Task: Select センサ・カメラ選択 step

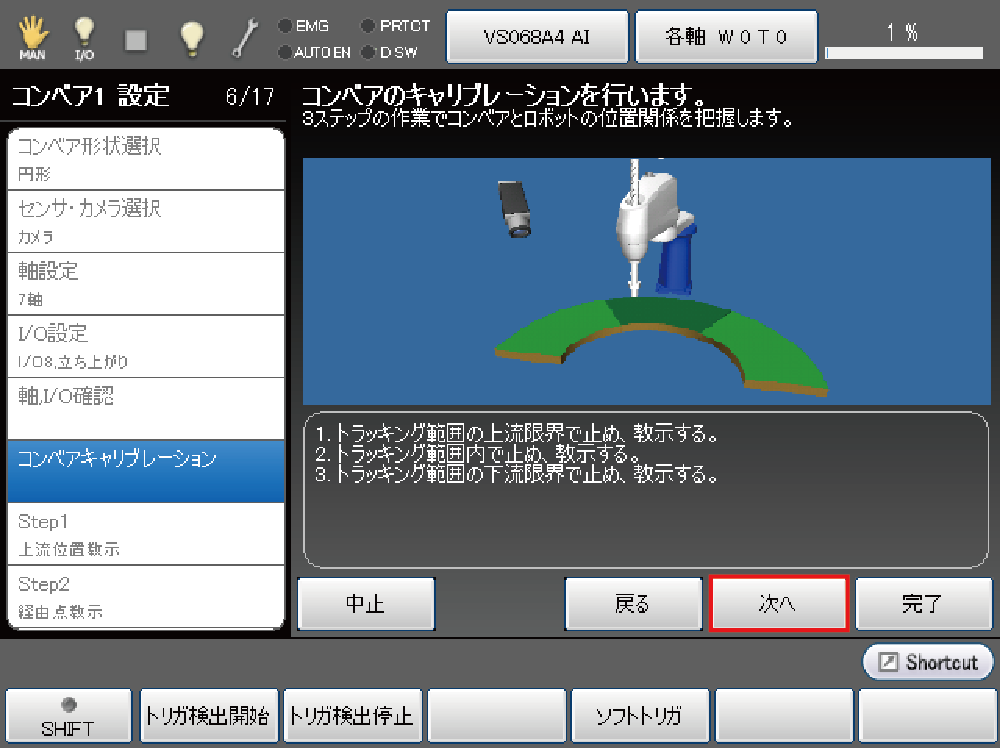Action: (146, 221)
